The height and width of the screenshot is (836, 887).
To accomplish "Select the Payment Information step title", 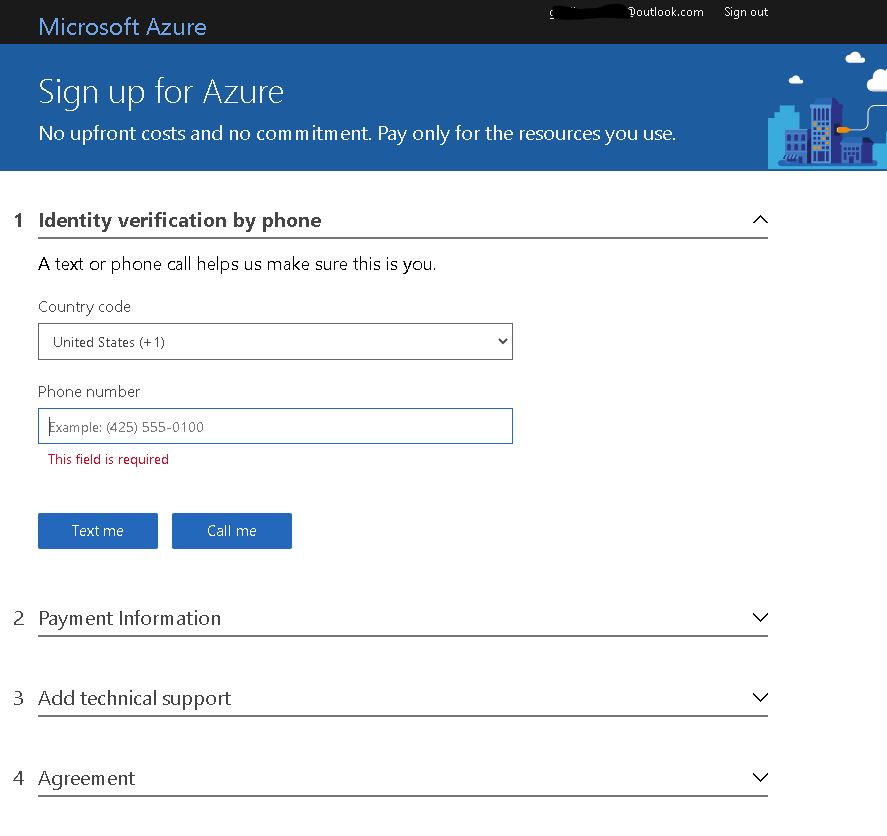I will (130, 618).
